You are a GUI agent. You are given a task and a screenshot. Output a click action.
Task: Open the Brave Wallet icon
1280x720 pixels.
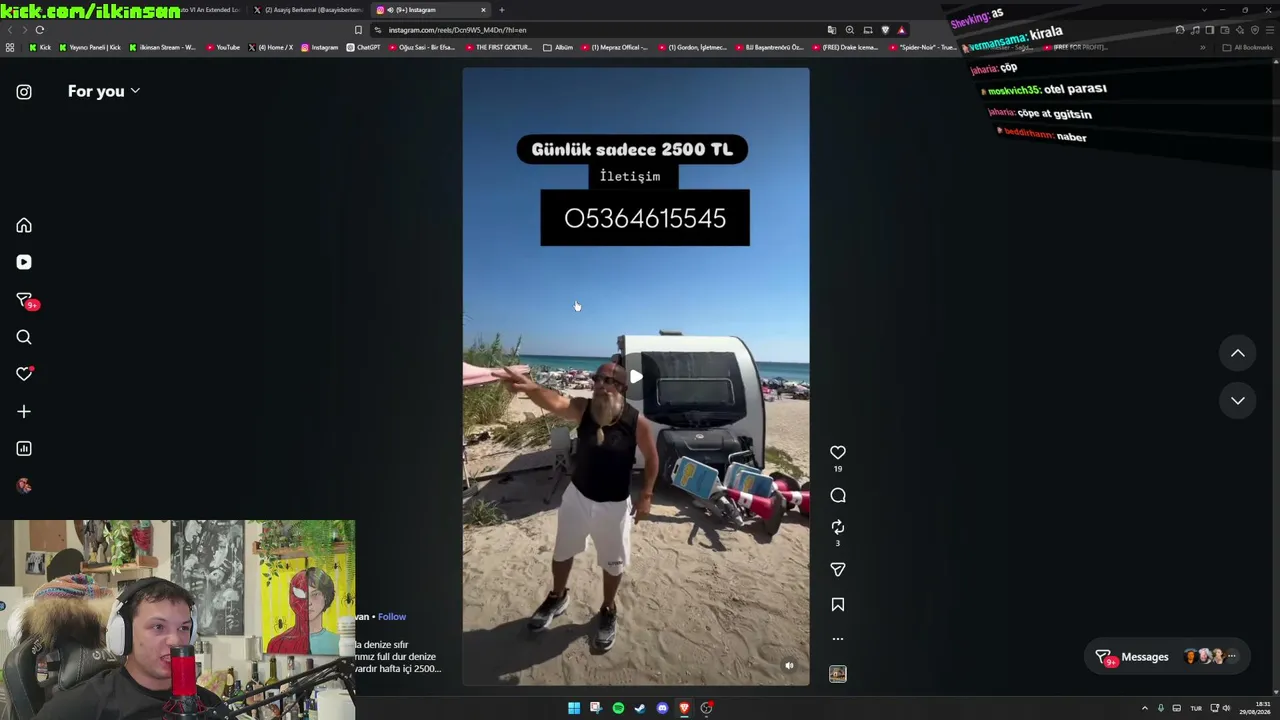coord(1225,30)
